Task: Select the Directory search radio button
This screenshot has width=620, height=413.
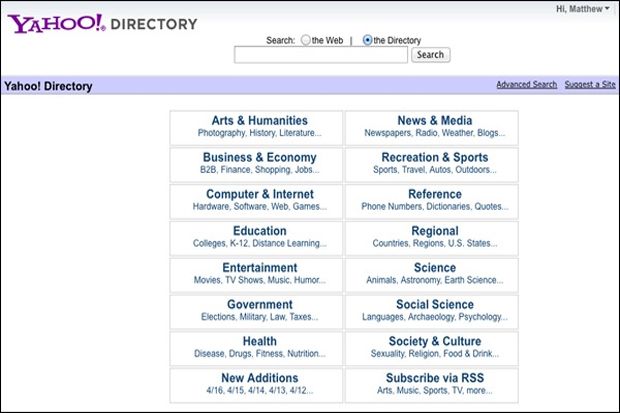Action: tap(367, 40)
